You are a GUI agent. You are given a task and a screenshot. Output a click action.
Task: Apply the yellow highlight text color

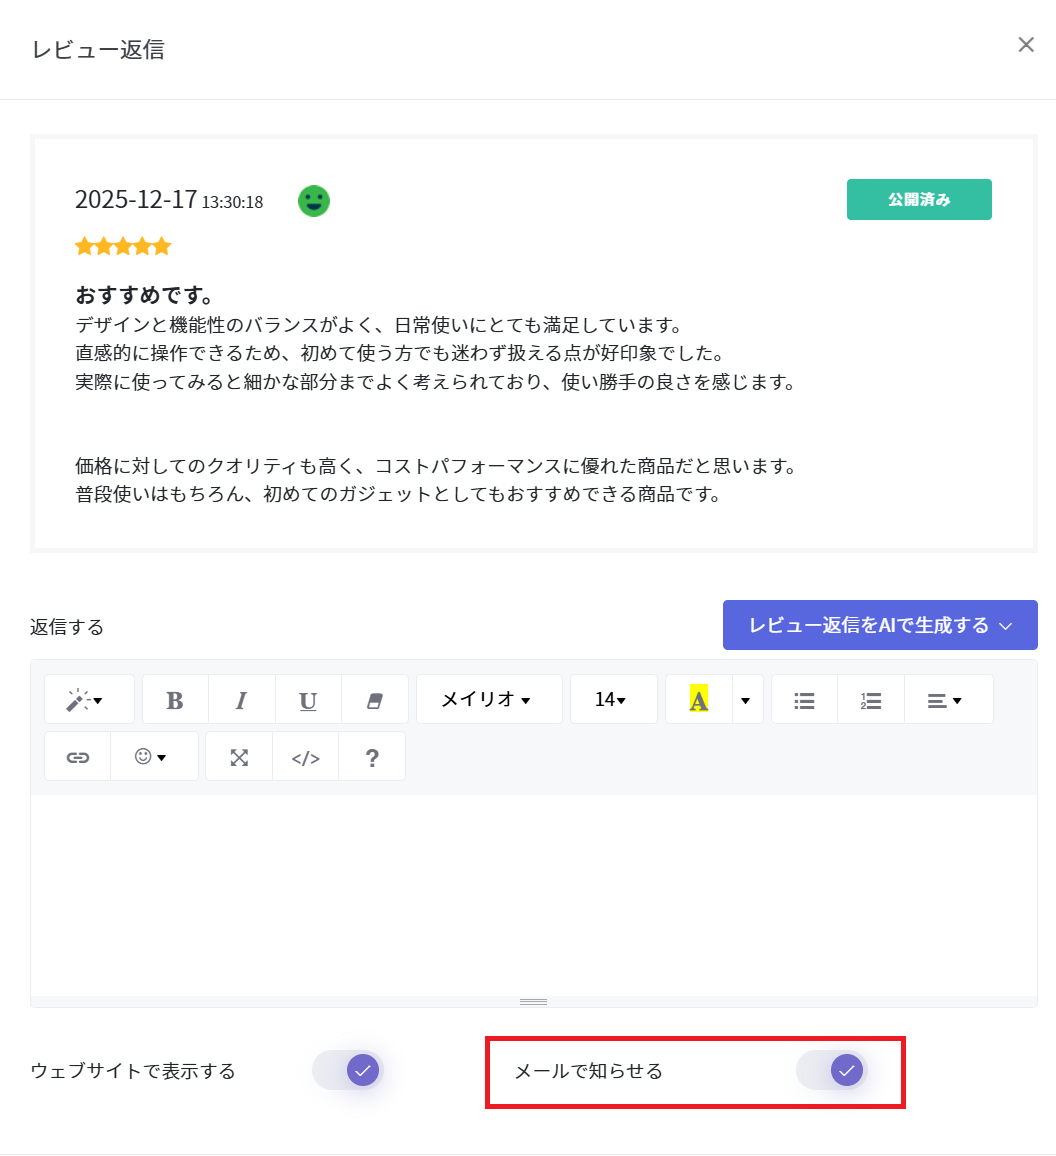[x=699, y=700]
